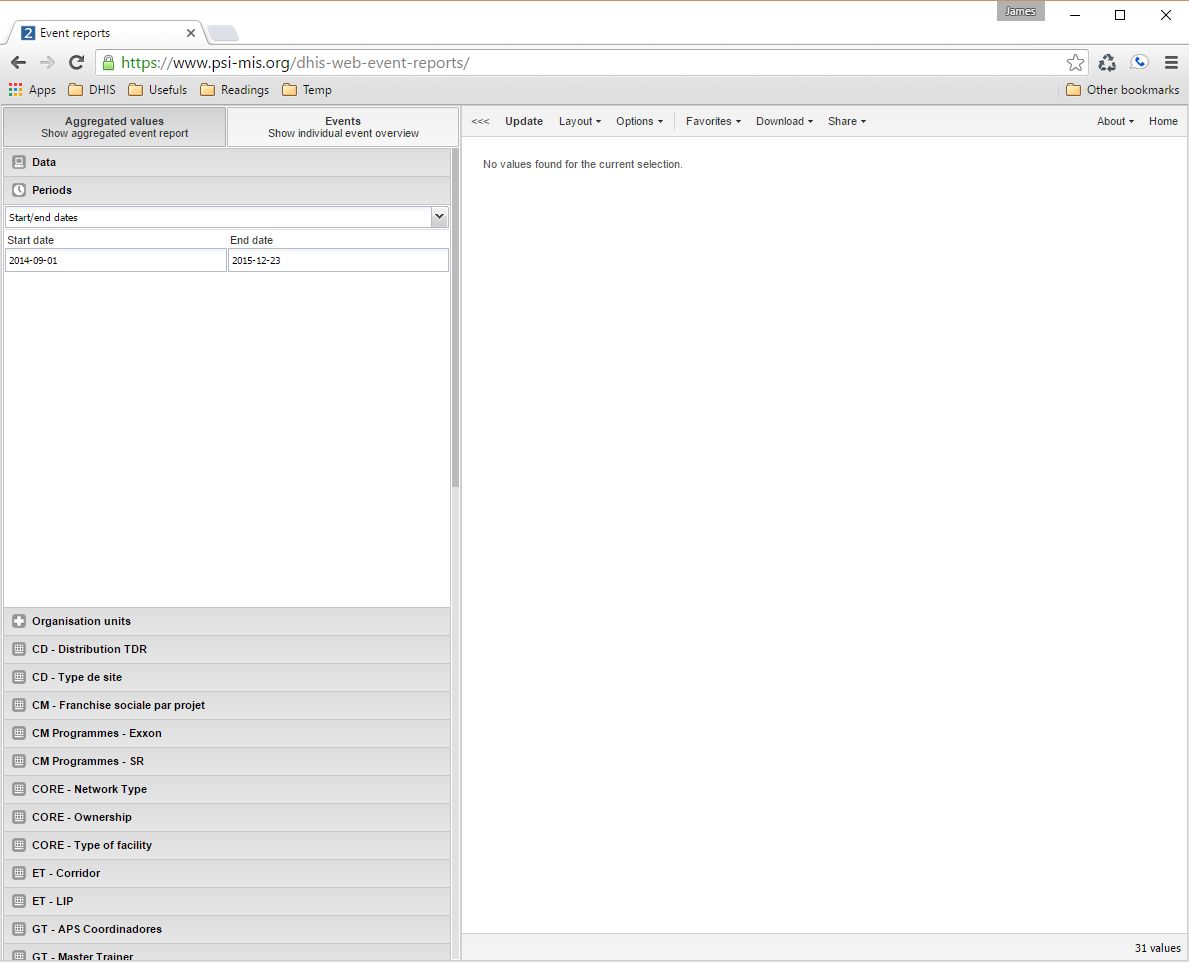The image size is (1189, 962).
Task: Click the Update button
Action: [x=524, y=121]
